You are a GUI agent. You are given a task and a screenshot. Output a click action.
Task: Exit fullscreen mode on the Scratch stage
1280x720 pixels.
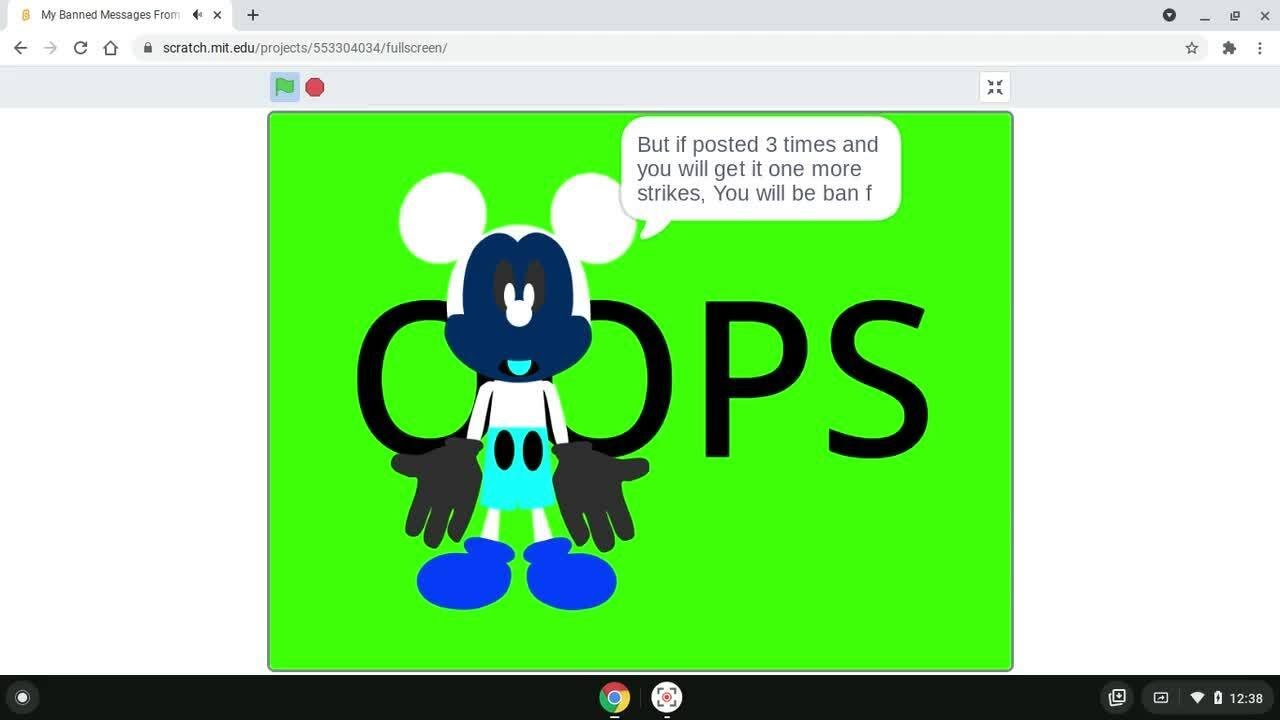pos(995,87)
